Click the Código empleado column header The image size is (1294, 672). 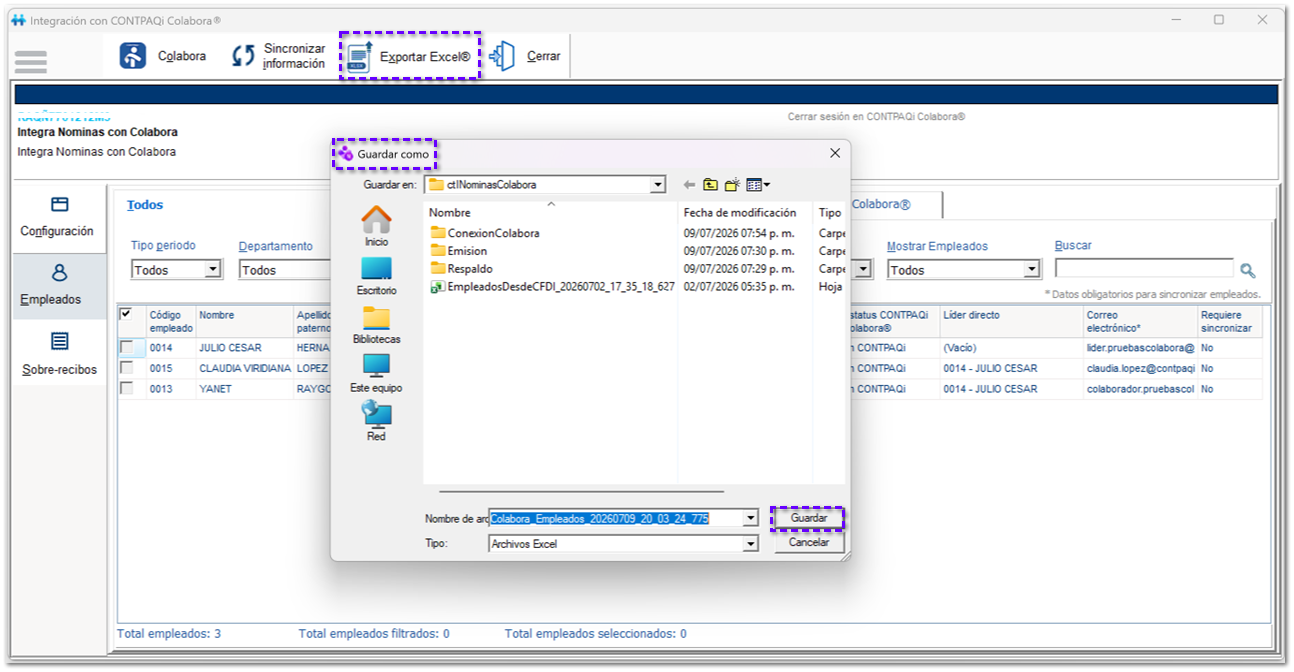171,321
